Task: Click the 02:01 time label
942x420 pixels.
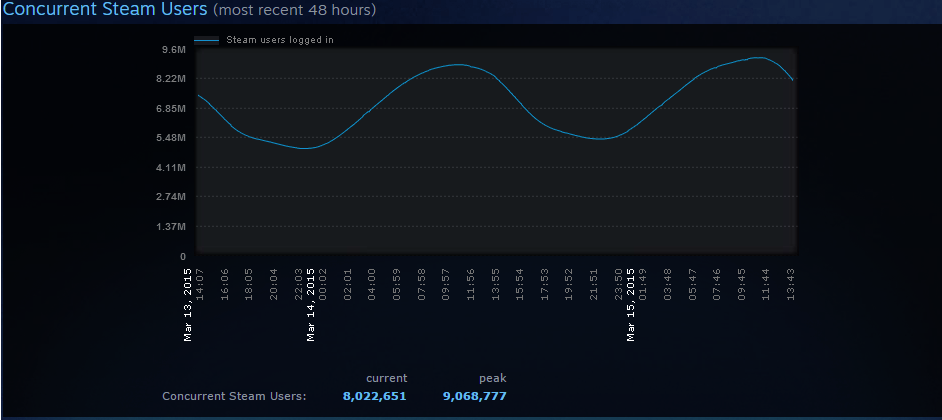Action: coord(347,284)
